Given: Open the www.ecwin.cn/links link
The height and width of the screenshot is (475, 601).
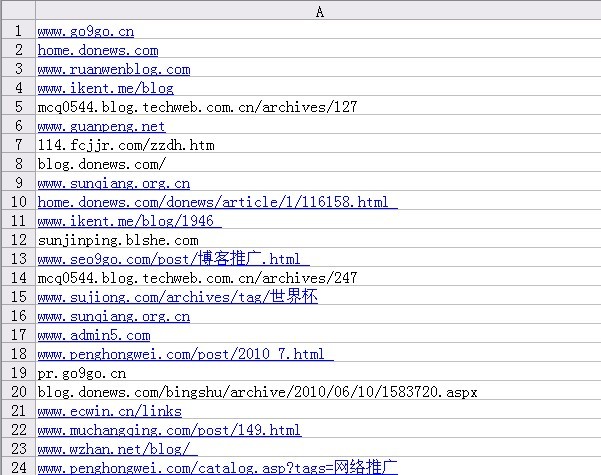Looking at the screenshot, I should 110,411.
